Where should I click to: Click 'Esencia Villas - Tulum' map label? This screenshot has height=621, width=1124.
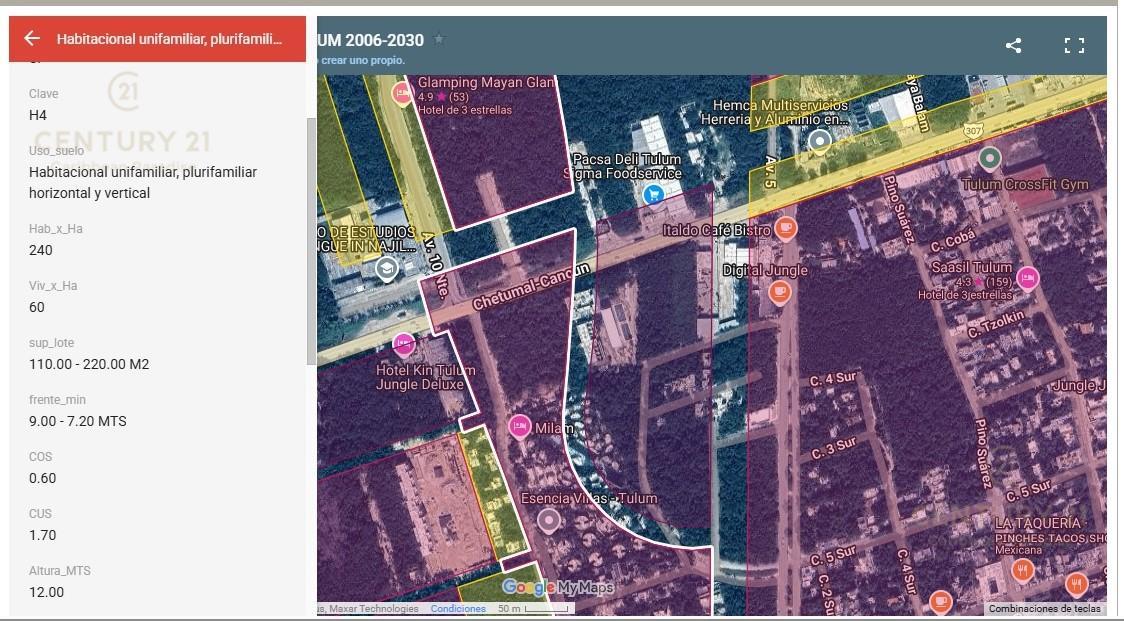[589, 498]
